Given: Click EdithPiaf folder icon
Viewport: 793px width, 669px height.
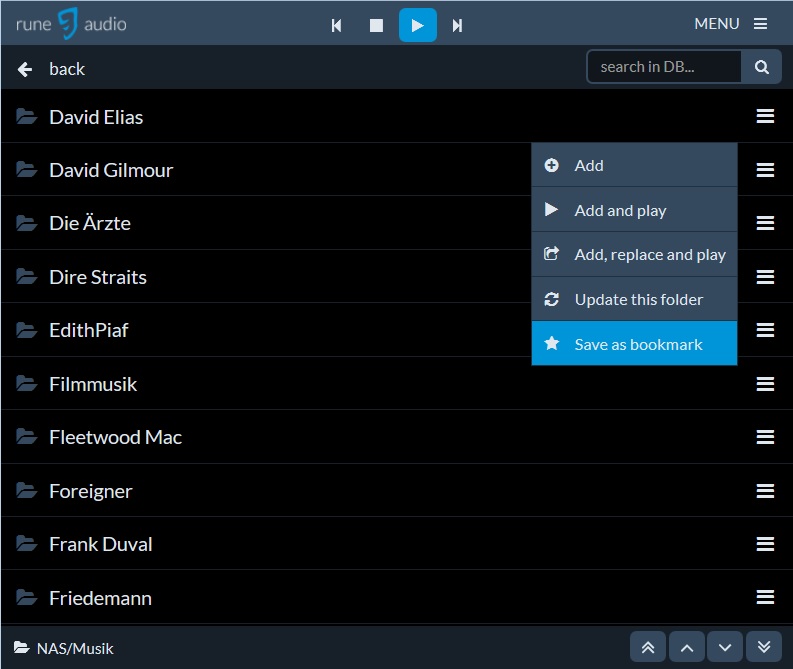Looking at the screenshot, I should point(26,330).
